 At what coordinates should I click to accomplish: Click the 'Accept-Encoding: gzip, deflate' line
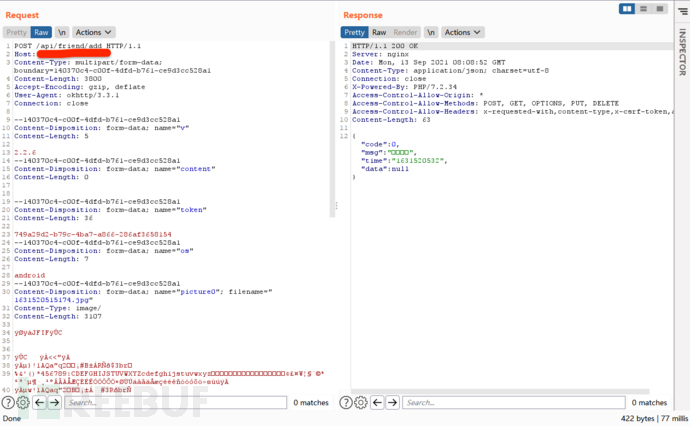[80, 87]
